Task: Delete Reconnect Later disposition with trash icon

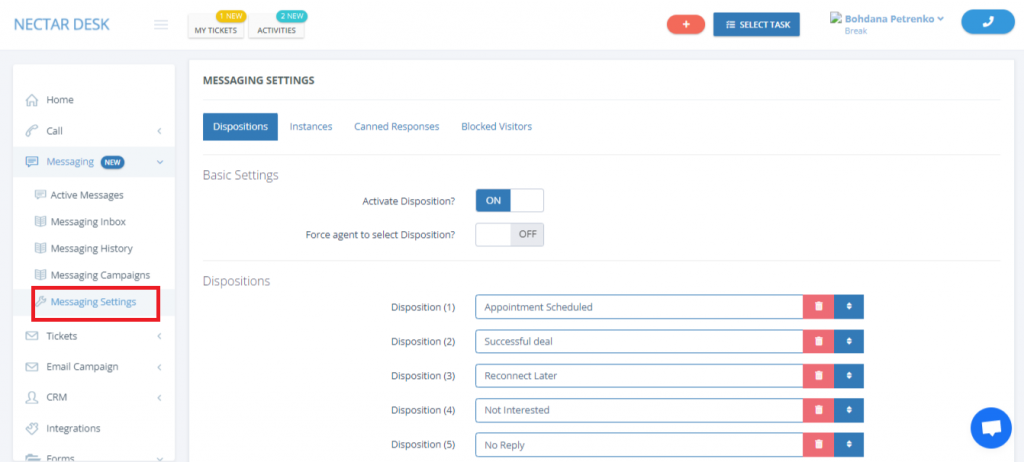Action: [819, 376]
